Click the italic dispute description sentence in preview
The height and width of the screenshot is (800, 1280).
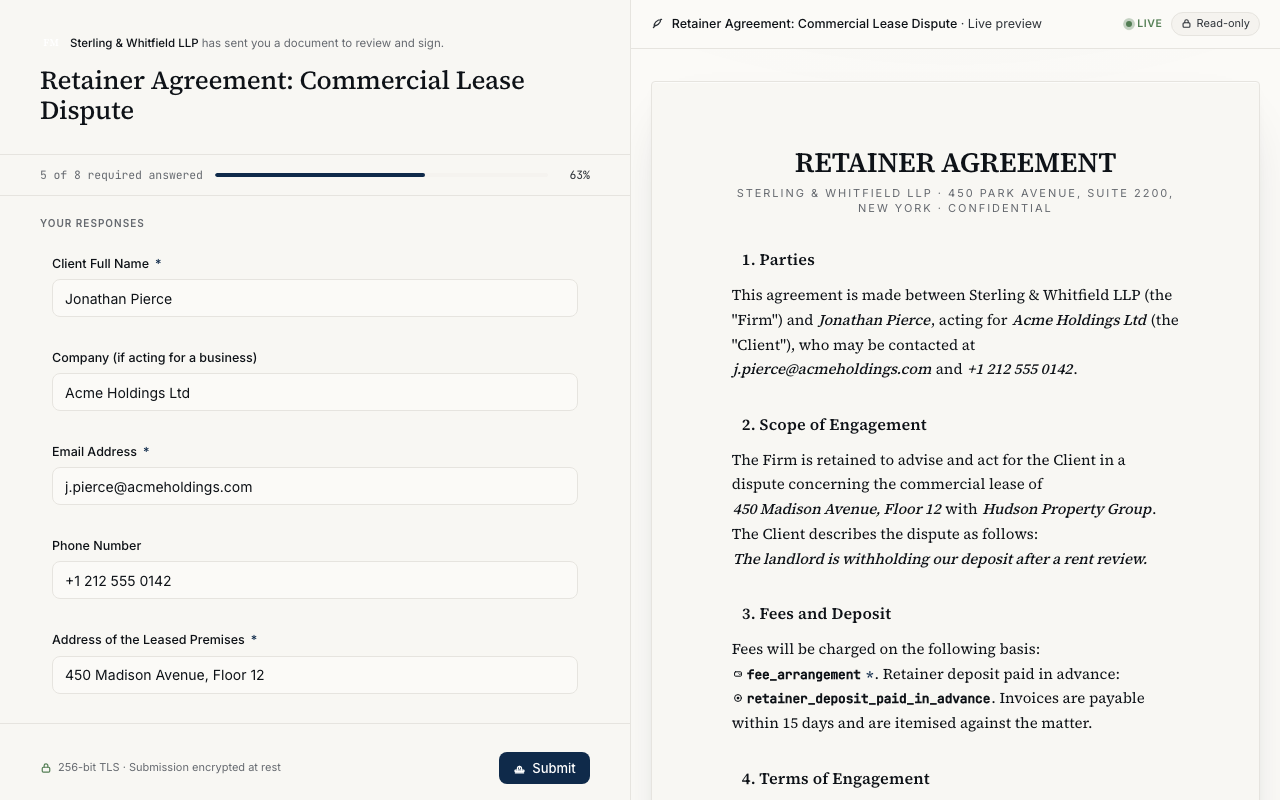pyautogui.click(x=940, y=559)
